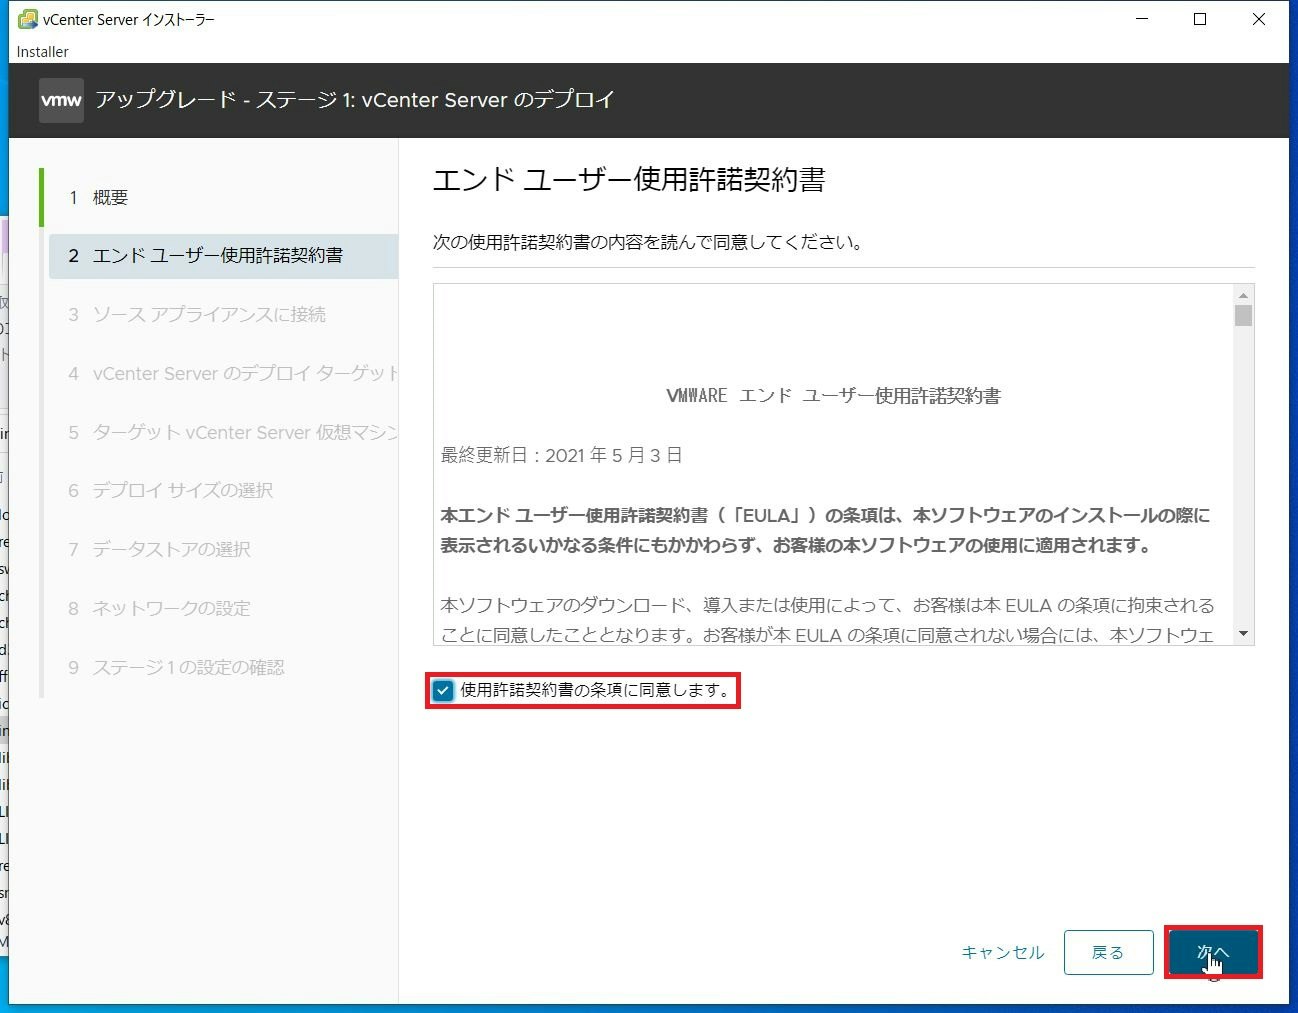Click the EULA heading VMWARE エンド ユーザー使用許諾契約書
1298x1013 pixels.
coord(833,396)
